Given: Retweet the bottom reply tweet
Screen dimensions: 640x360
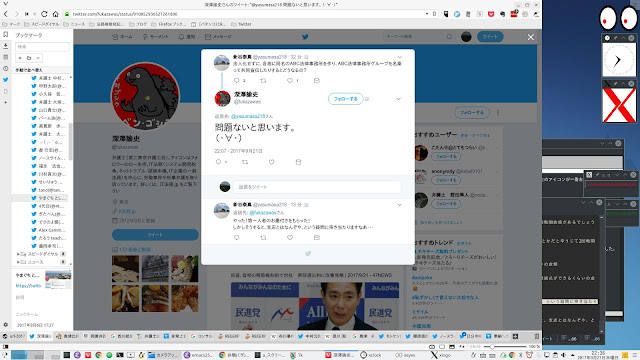Looking at the screenshot, I should (263, 238).
